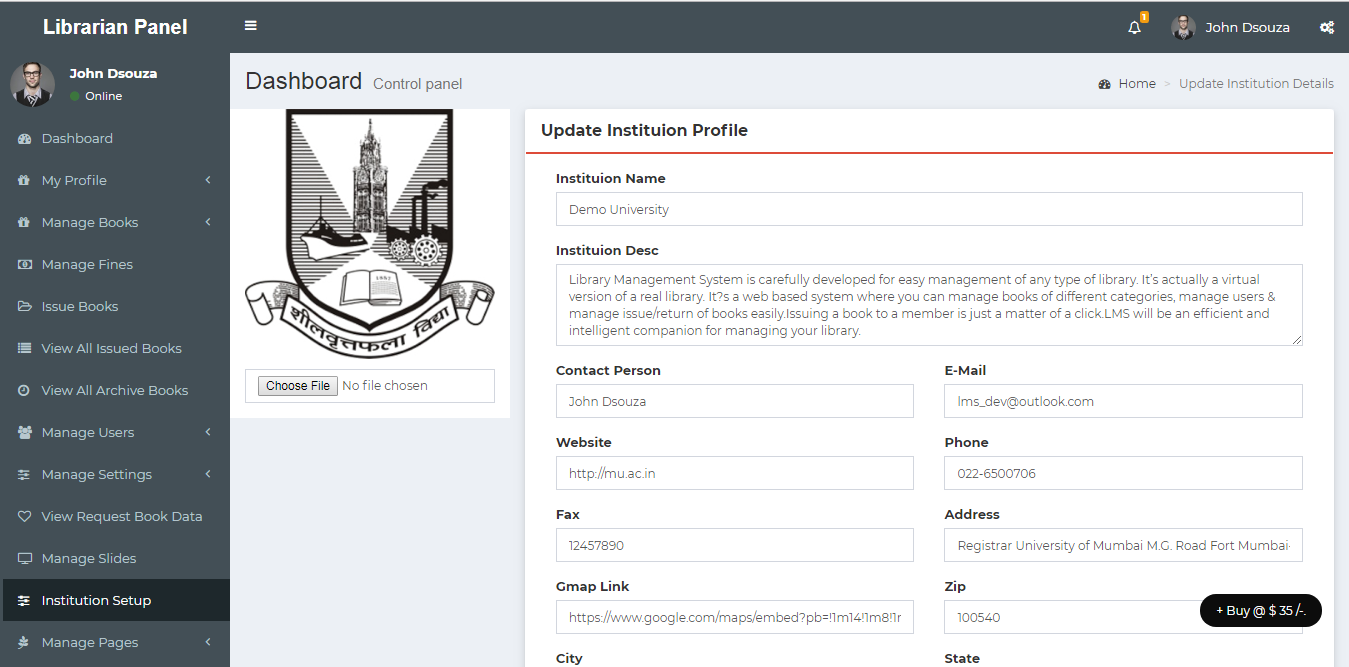Expand the Manage Books submenu chevron

tap(208, 222)
